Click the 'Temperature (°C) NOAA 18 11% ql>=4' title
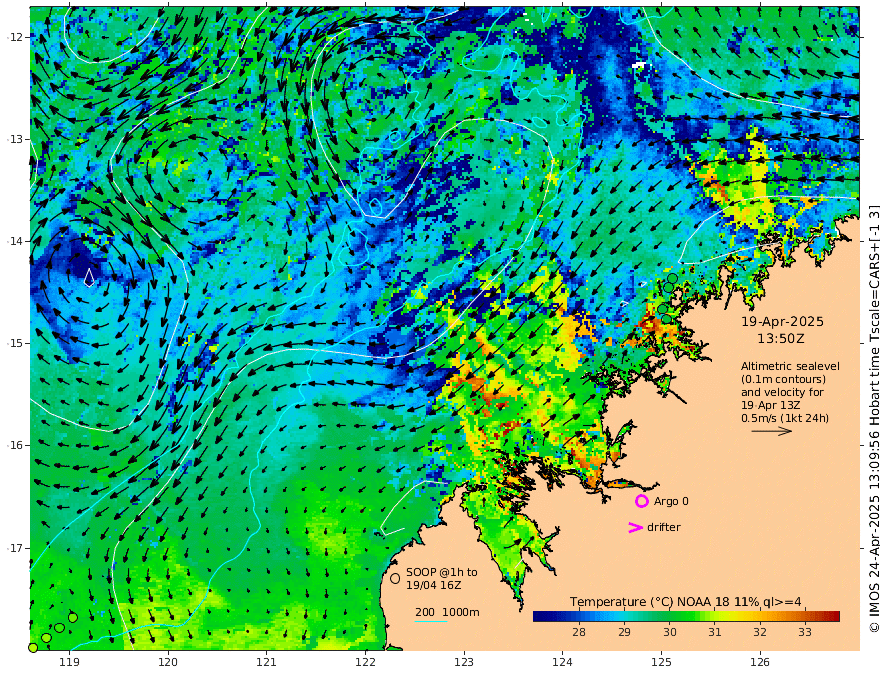 click(x=686, y=602)
